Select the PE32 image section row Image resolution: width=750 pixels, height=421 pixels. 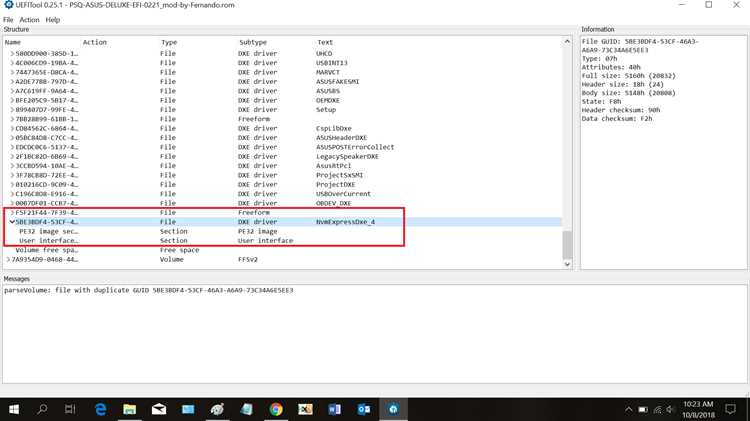[282, 231]
